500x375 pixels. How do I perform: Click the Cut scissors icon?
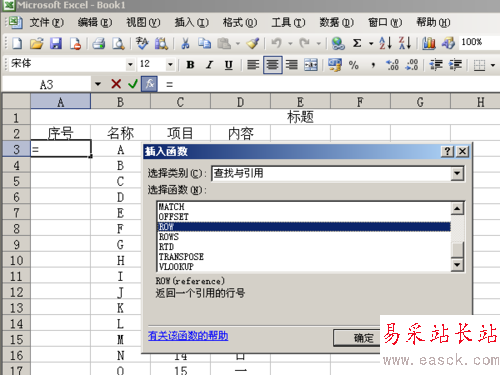[x=185, y=43]
